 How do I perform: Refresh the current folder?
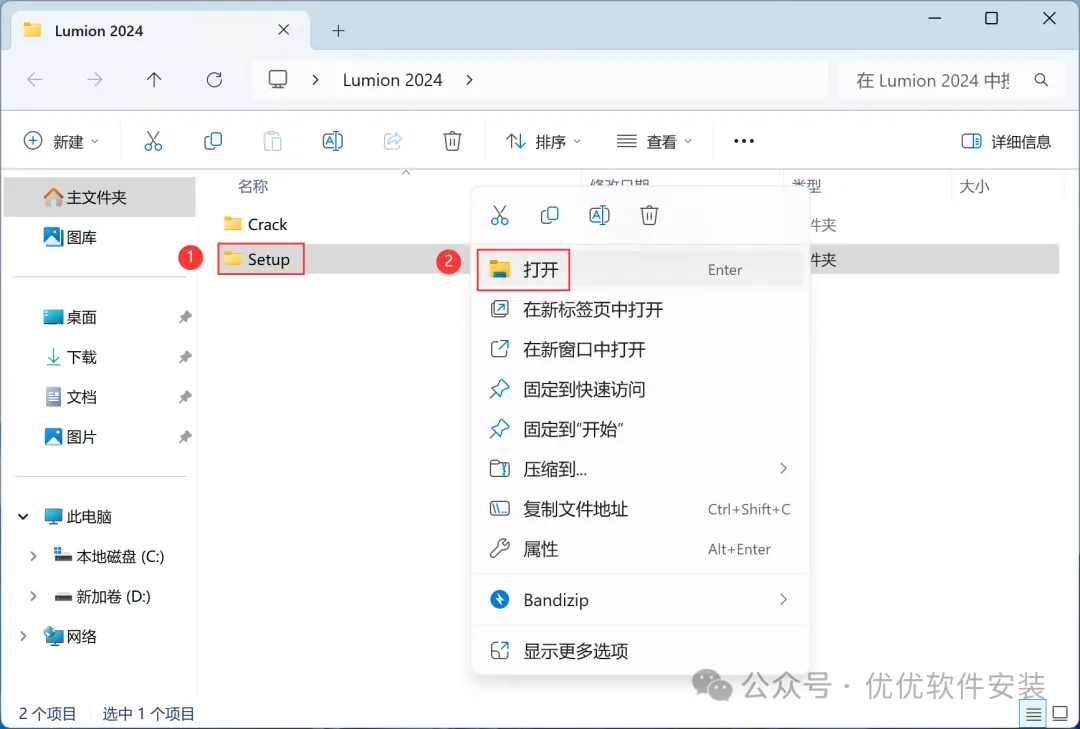click(214, 80)
